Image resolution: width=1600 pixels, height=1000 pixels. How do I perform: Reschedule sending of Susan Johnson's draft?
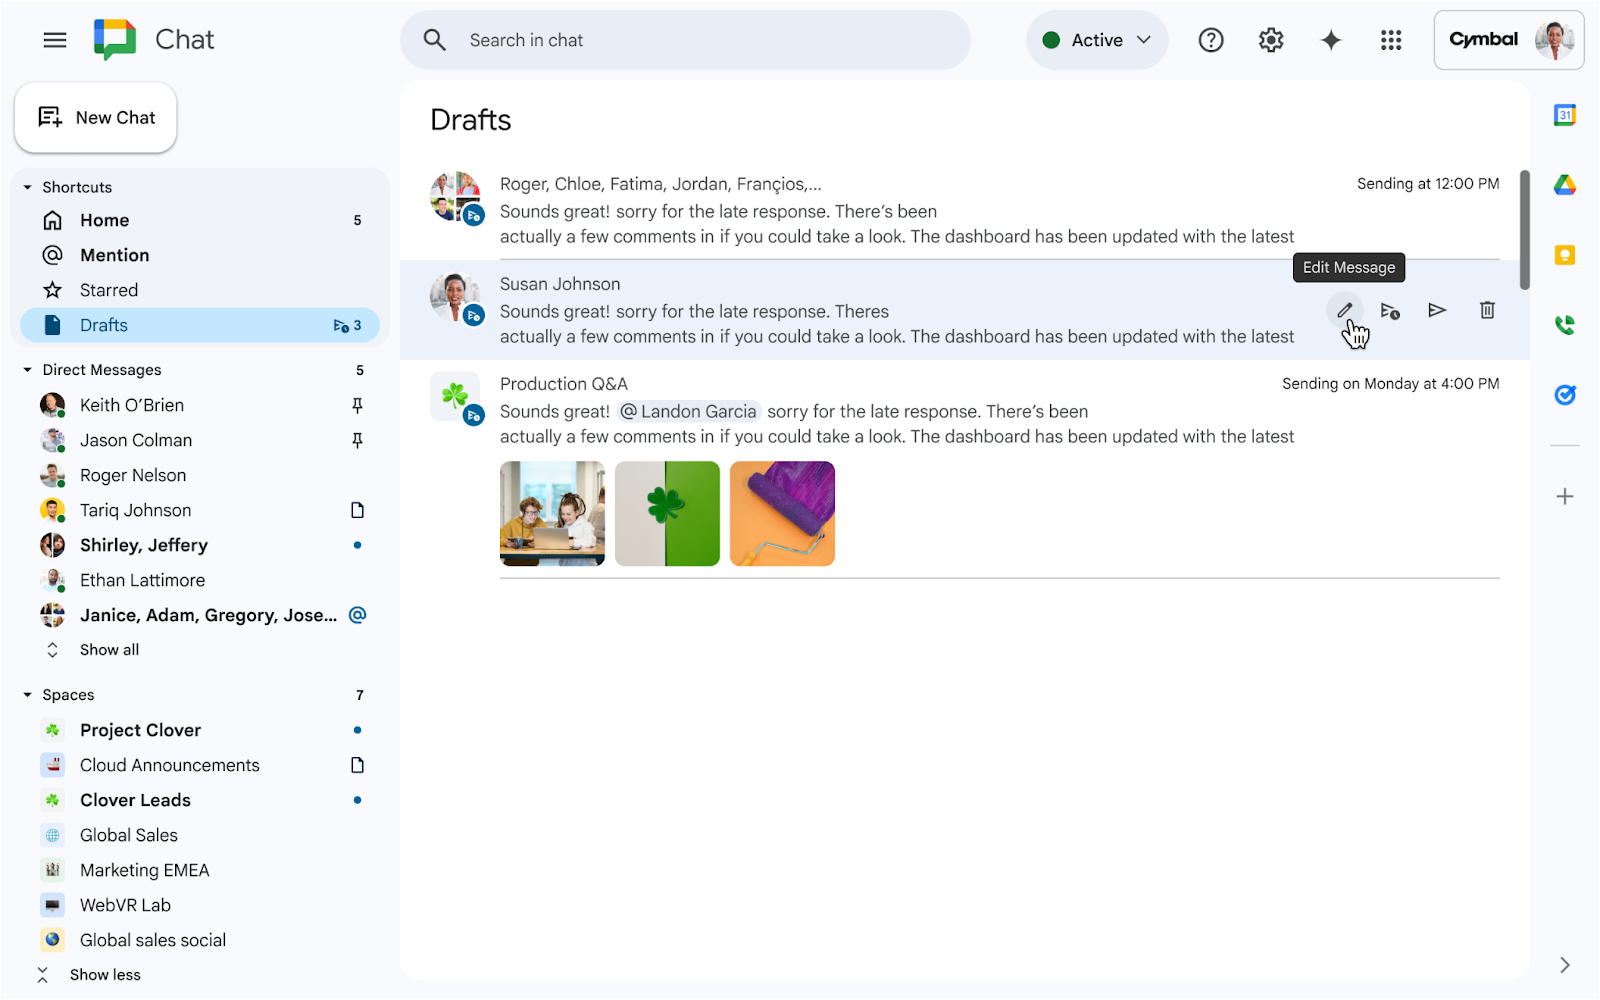point(1390,310)
